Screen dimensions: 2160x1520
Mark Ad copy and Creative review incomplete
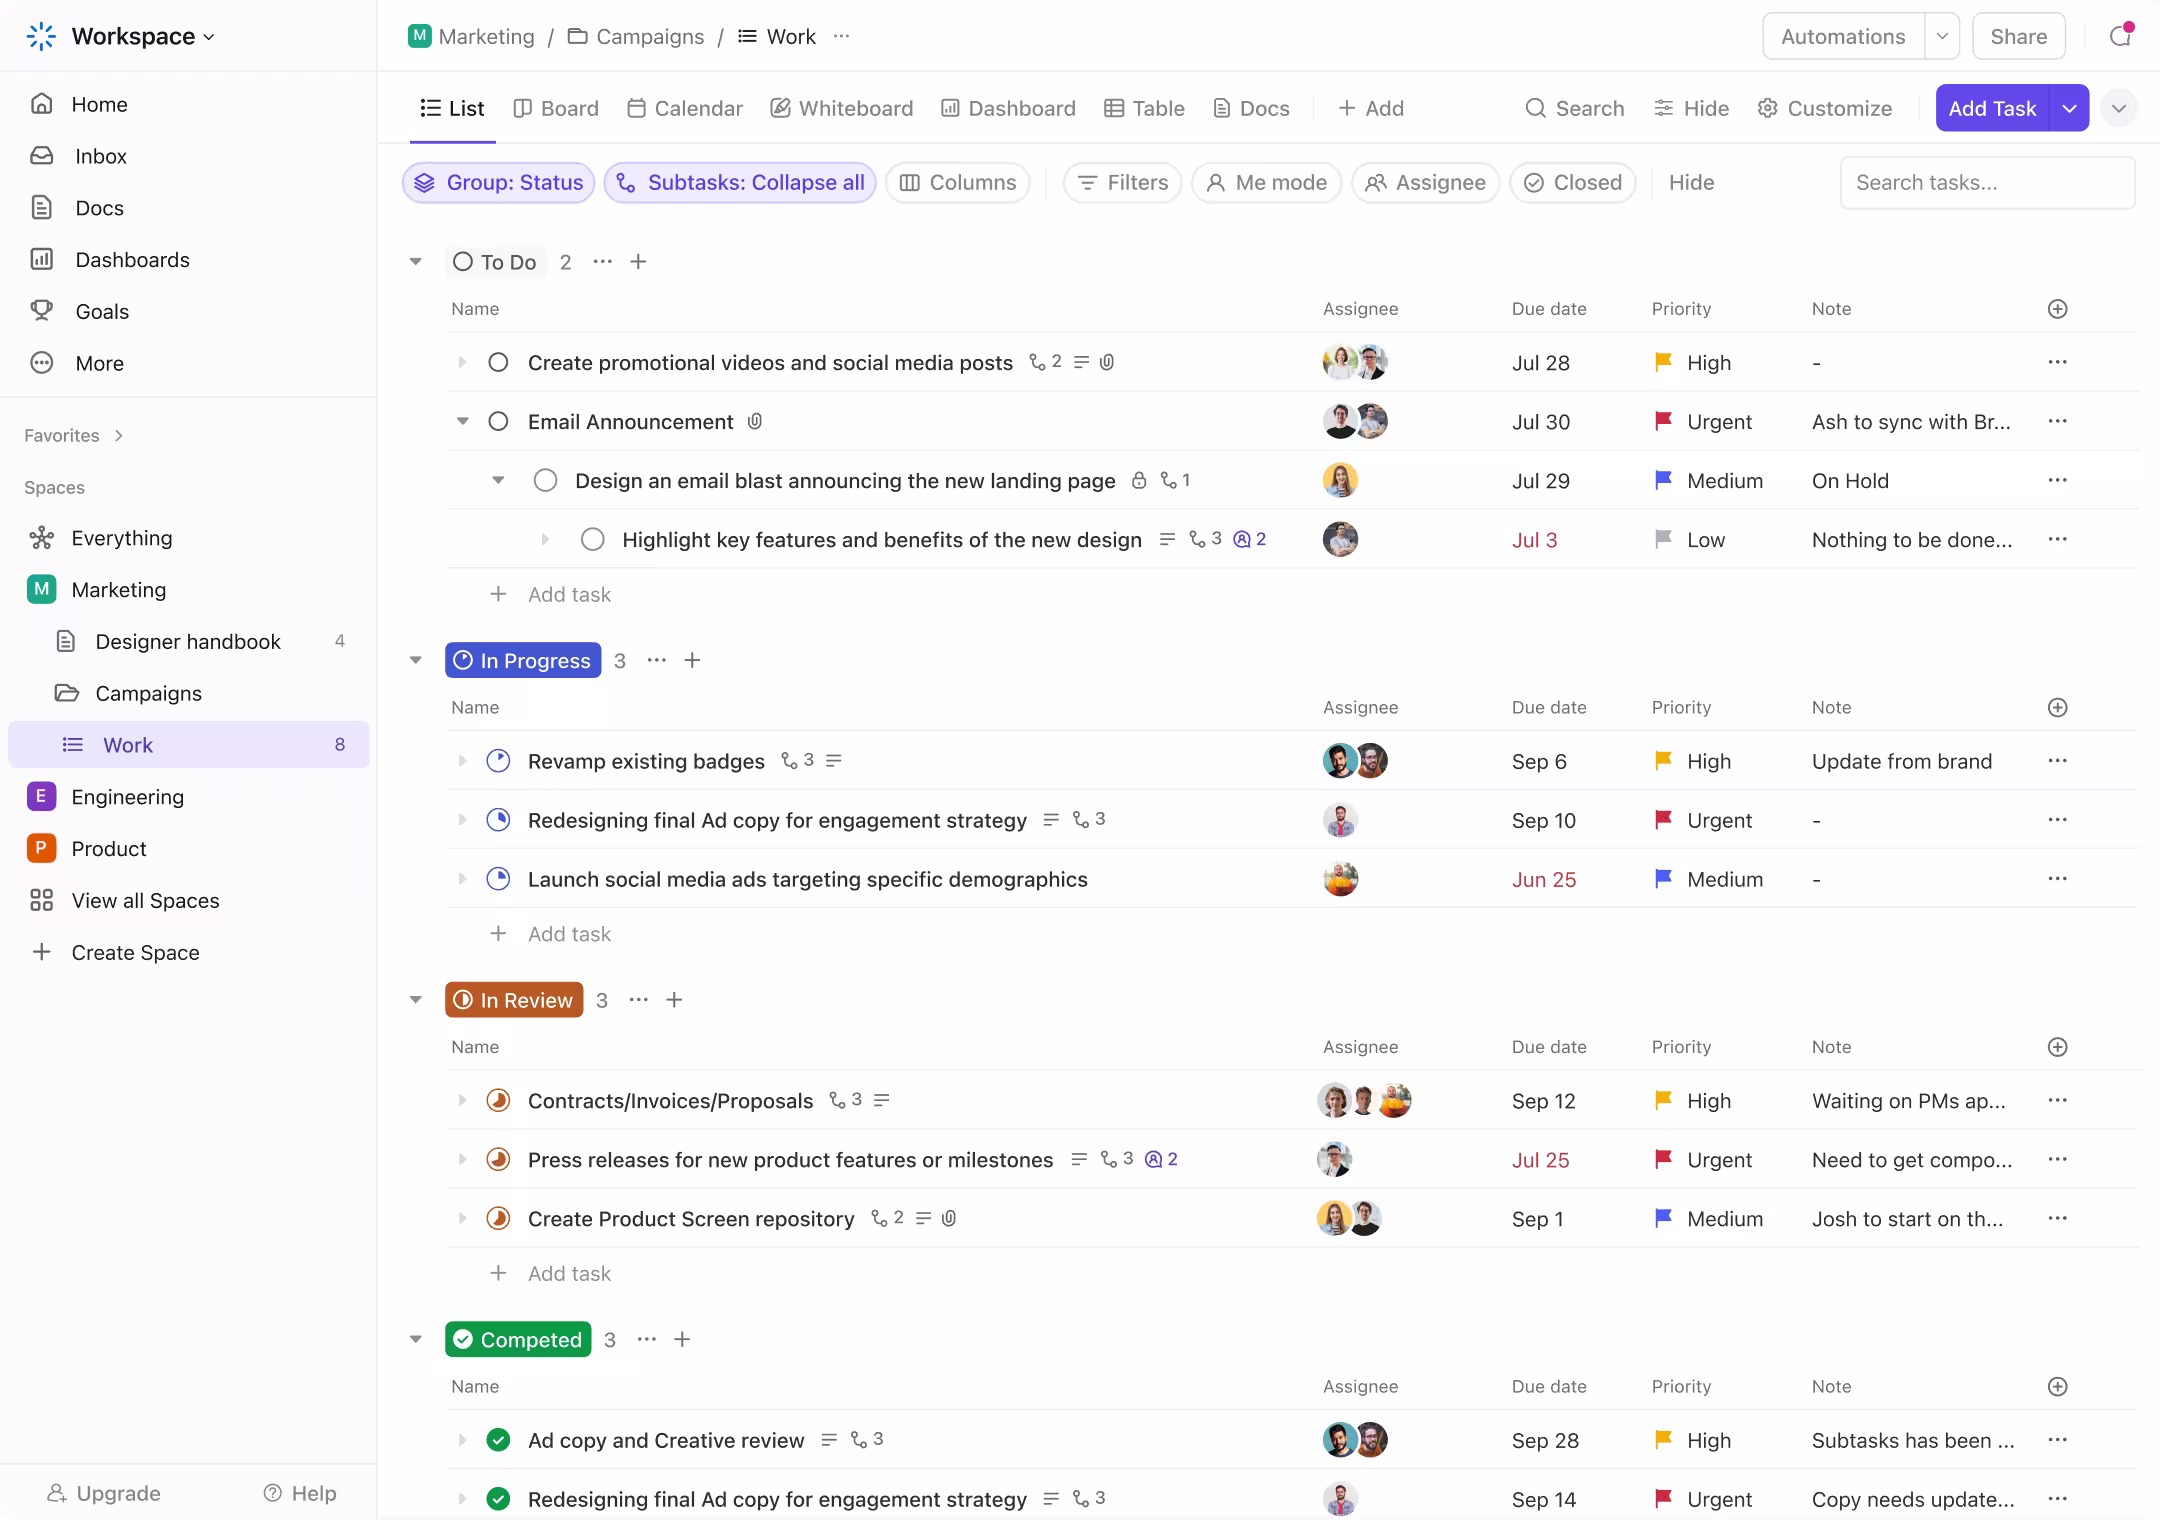tap(498, 1440)
